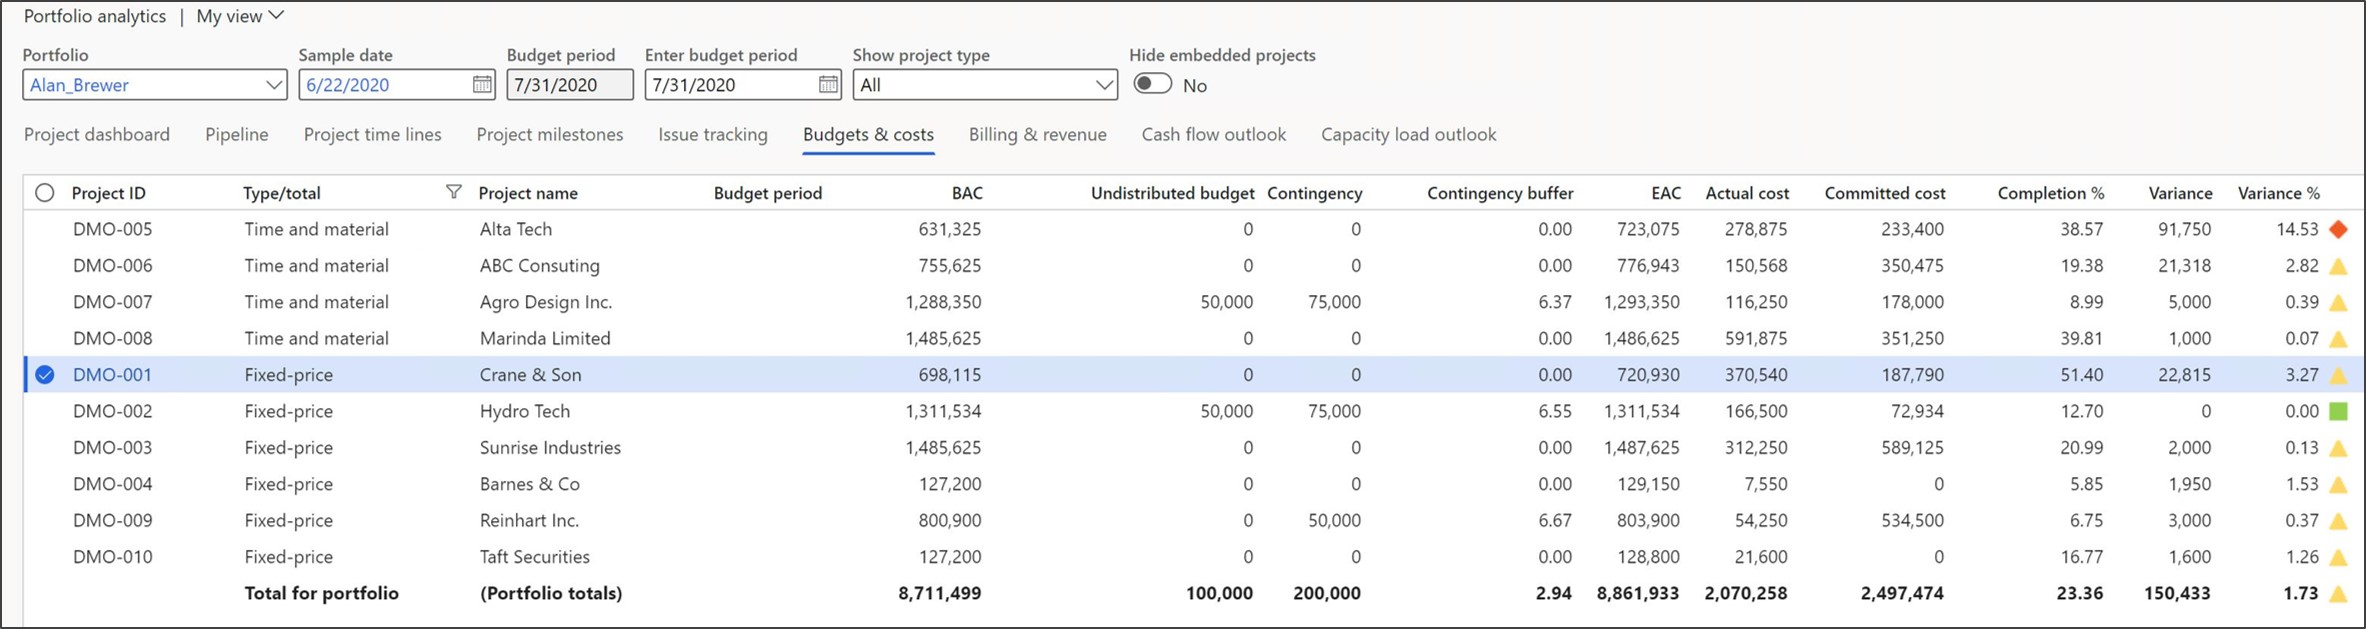Screen dimensions: 2366x629
Task: Open the Show project type dropdown
Action: coord(1103,85)
